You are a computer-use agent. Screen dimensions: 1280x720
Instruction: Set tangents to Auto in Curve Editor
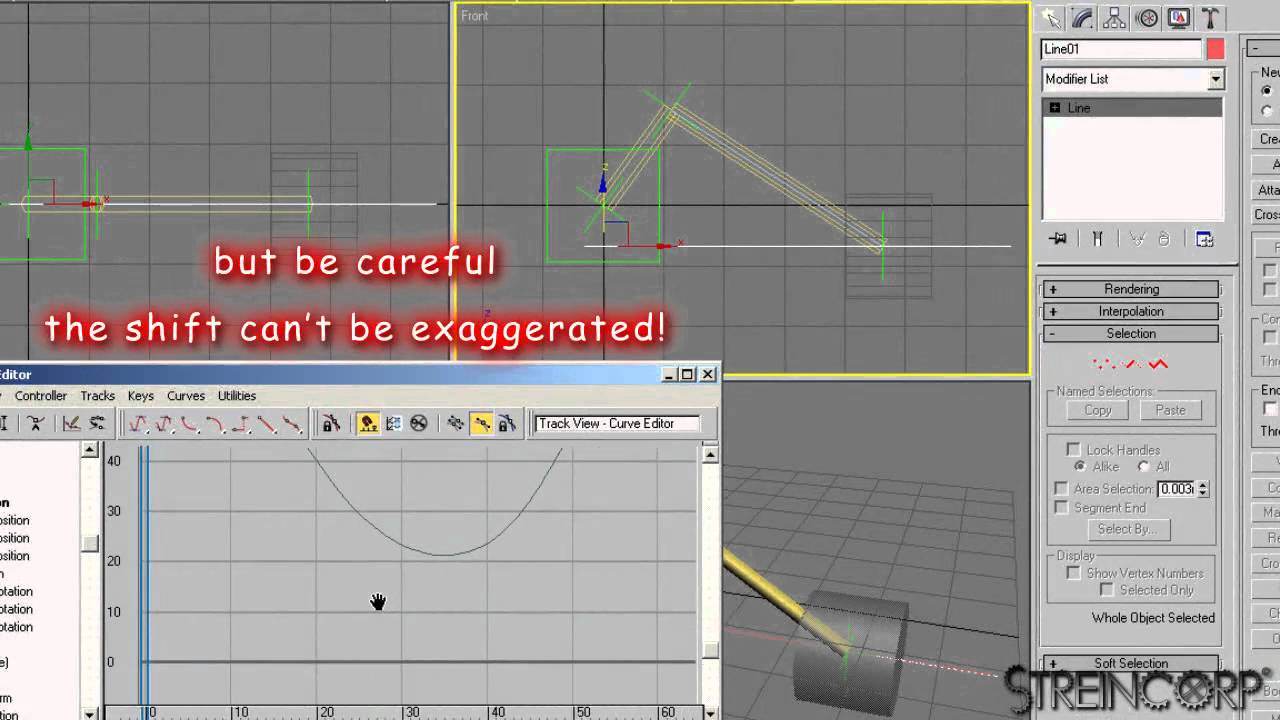click(x=139, y=424)
